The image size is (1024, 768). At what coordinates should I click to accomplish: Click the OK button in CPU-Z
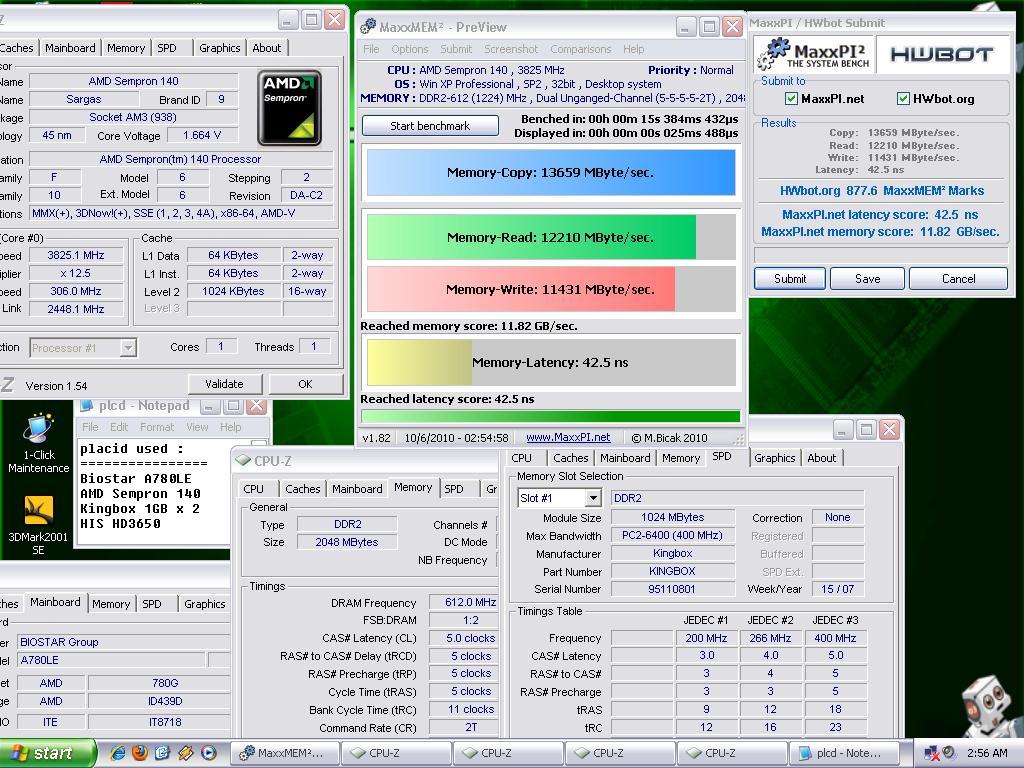point(305,384)
